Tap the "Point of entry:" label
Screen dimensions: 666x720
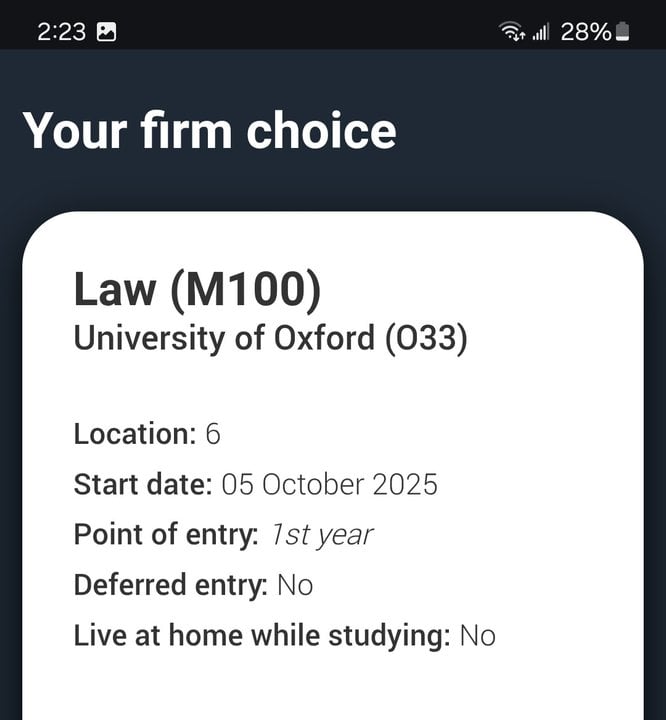(x=166, y=535)
